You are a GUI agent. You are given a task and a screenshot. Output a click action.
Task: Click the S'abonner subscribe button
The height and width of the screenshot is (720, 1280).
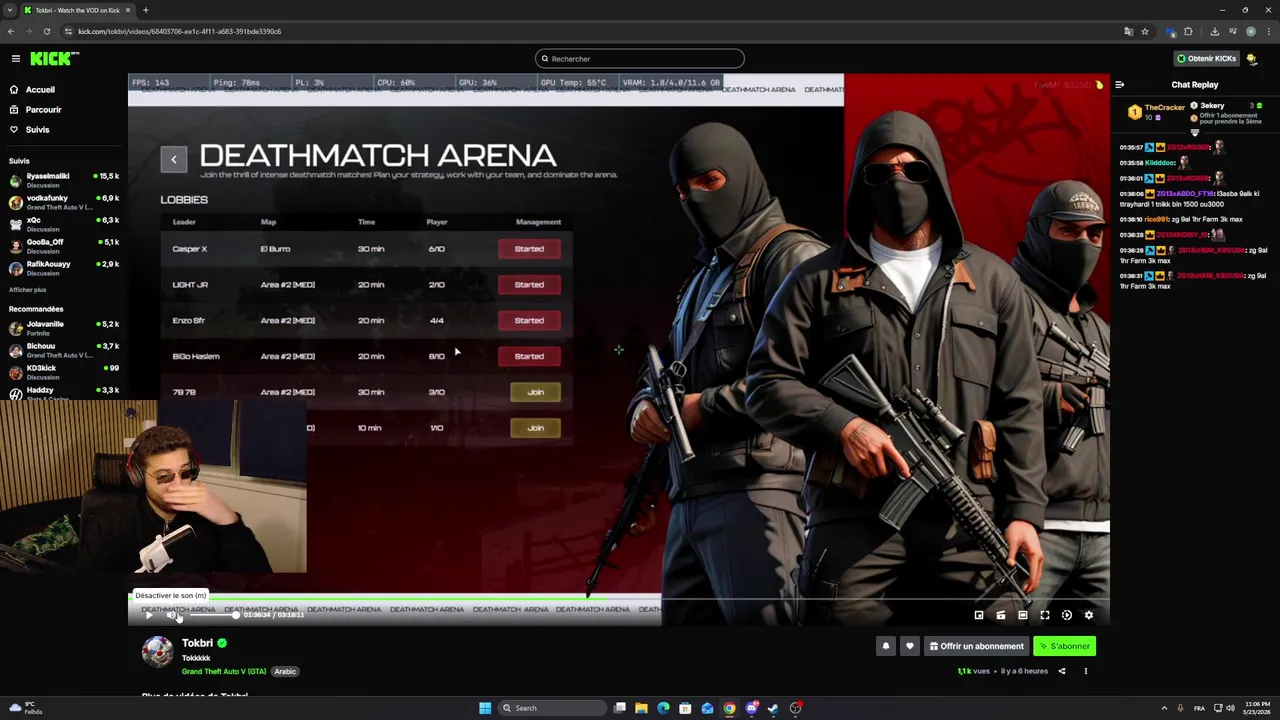(x=1064, y=647)
